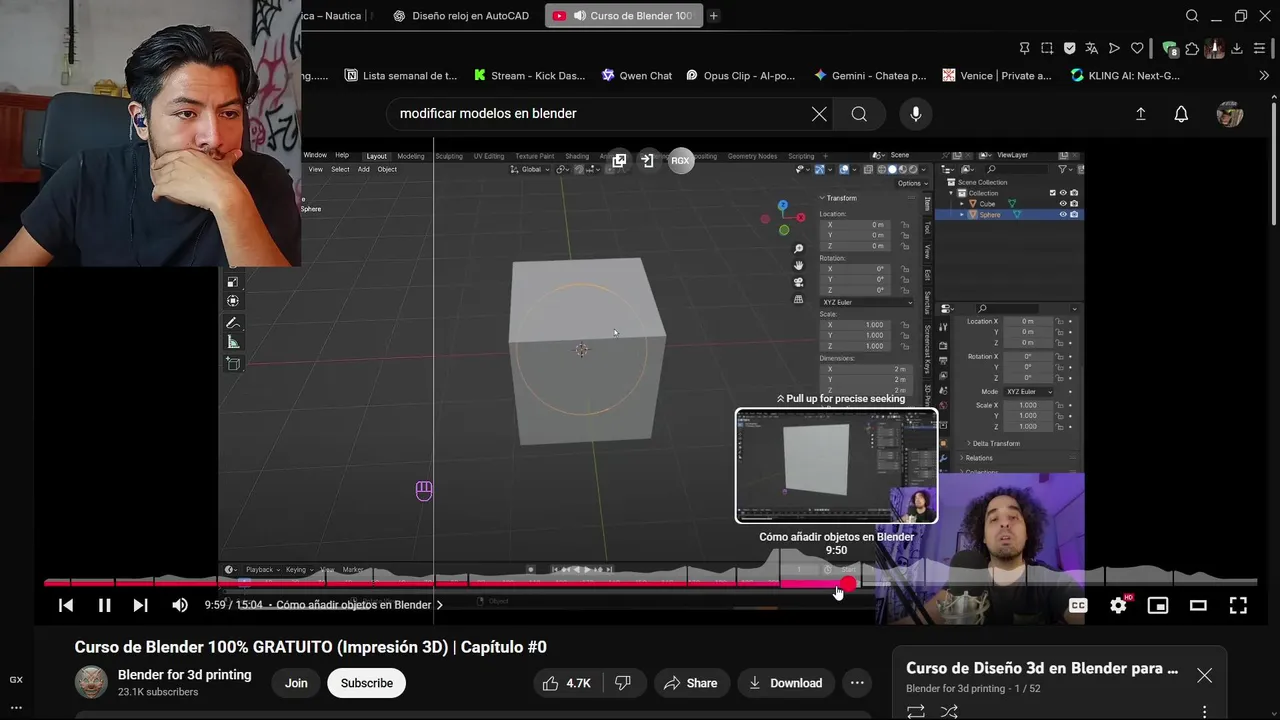Open Qwen Chat bookmark
1280x720 pixels.
tap(637, 75)
